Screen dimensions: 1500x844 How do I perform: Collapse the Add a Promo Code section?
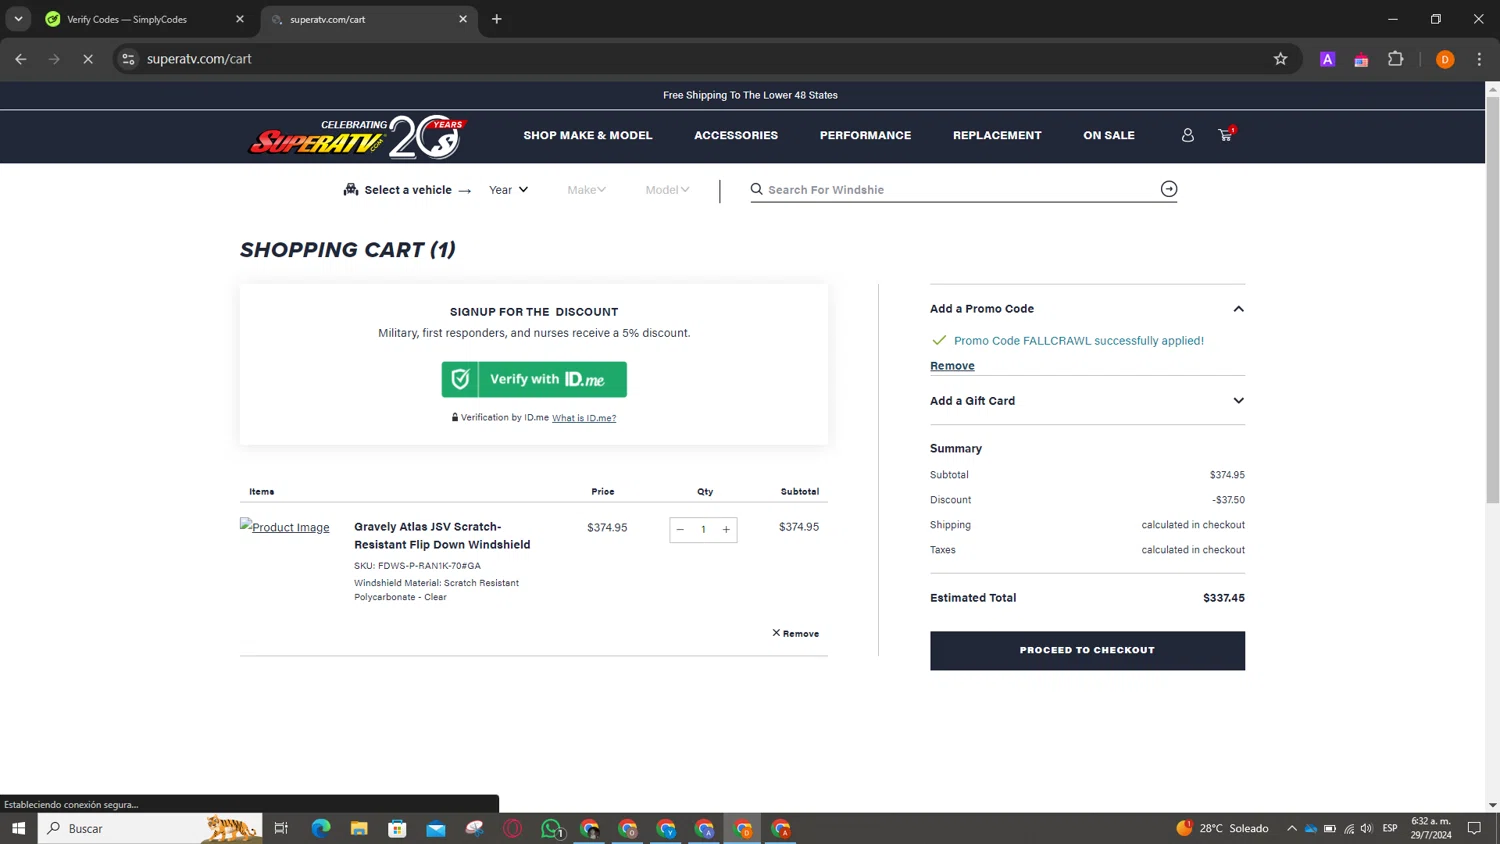point(1238,309)
